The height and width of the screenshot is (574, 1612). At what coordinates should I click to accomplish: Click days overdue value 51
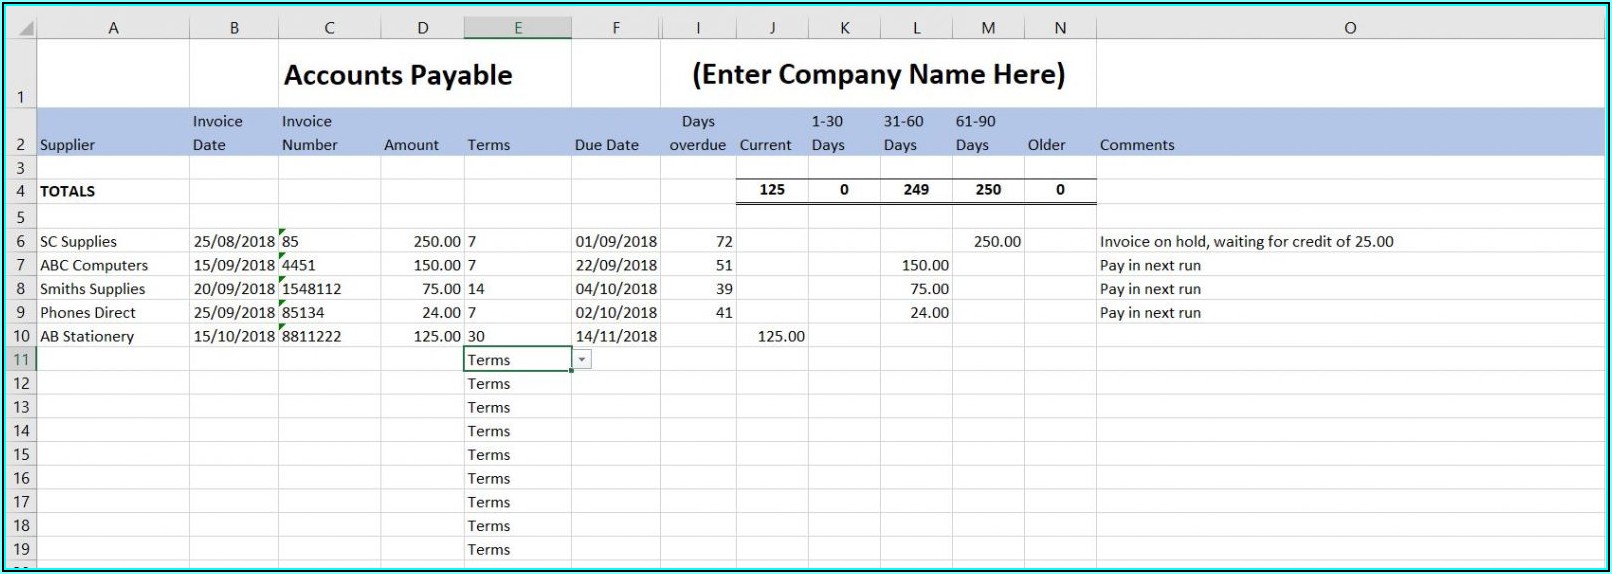pyautogui.click(x=698, y=265)
